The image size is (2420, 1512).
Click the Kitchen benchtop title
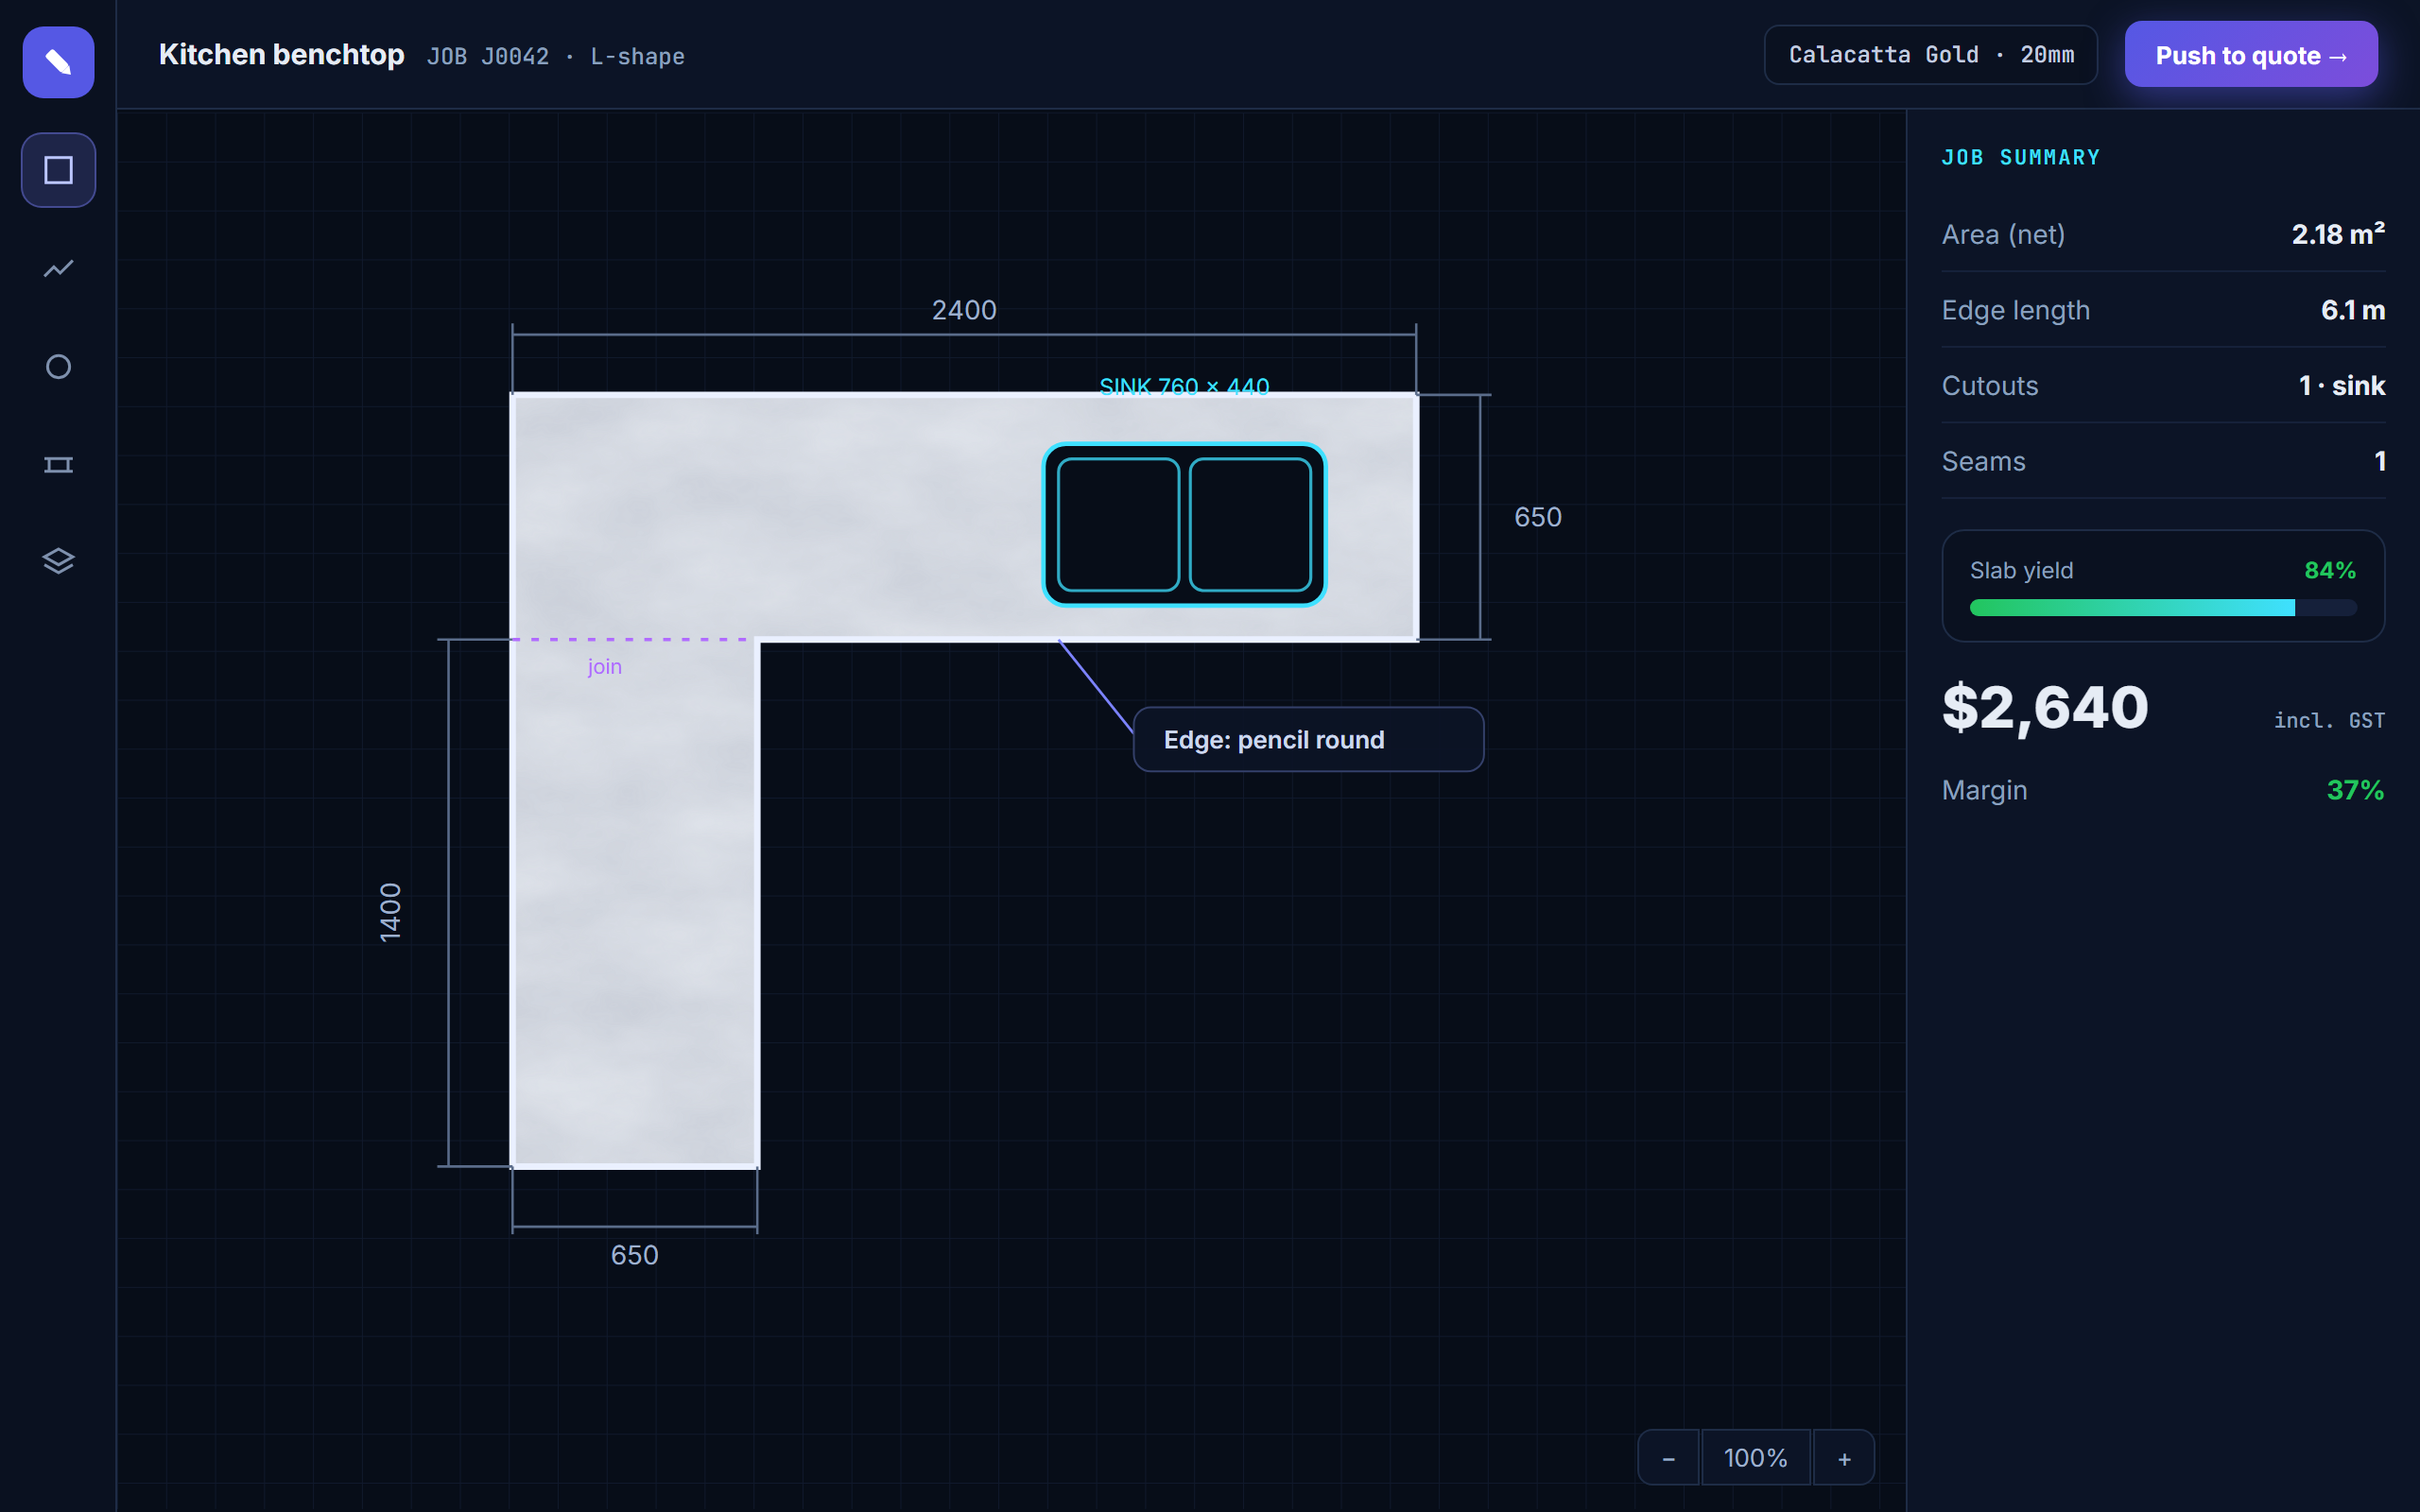pos(281,55)
